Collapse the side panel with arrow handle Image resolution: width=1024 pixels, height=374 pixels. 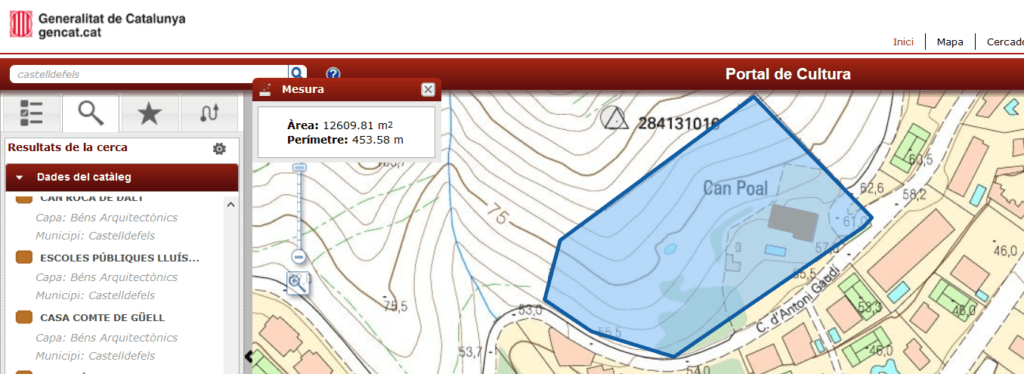pyautogui.click(x=248, y=356)
